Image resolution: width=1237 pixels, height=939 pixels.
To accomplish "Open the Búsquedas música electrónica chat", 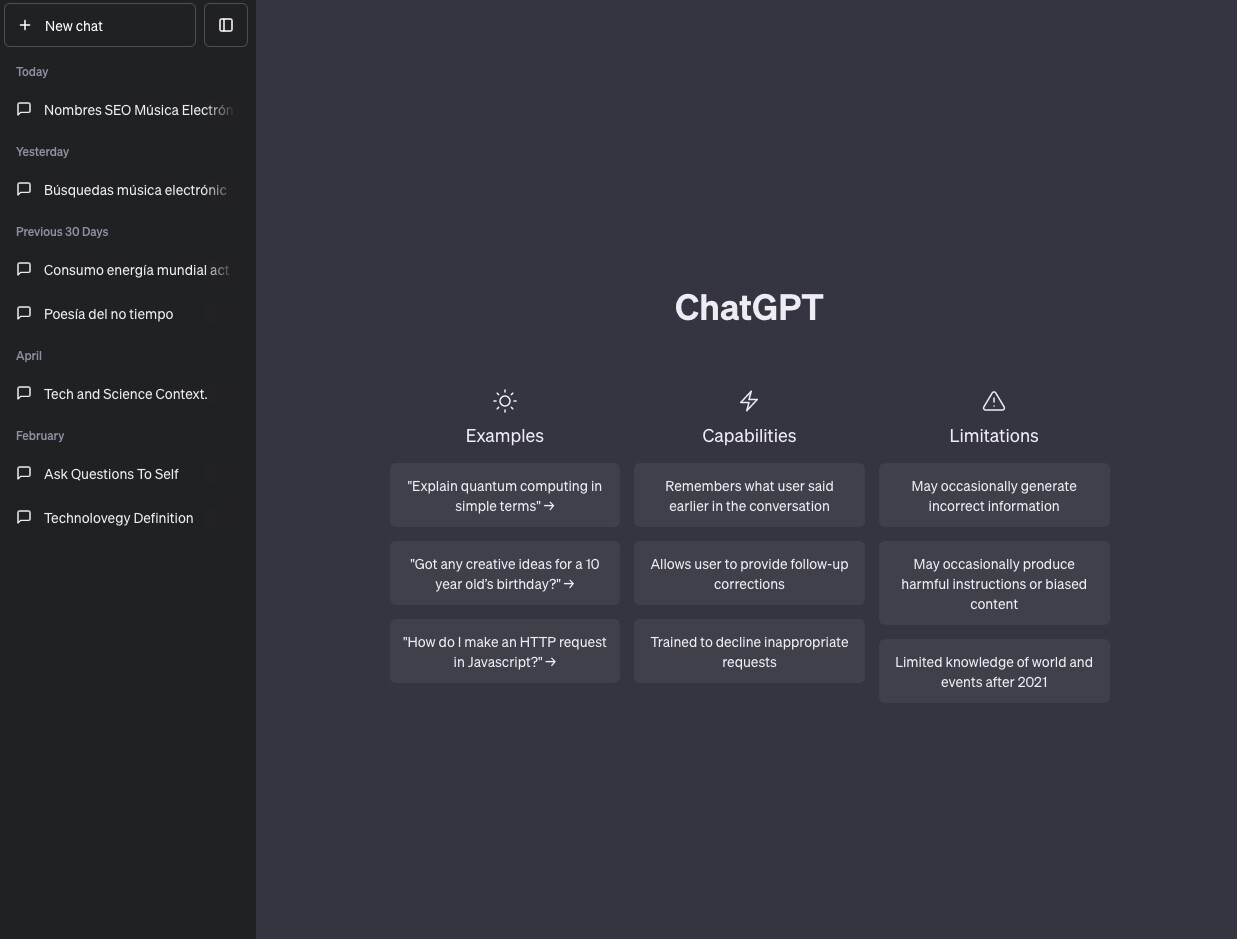I will pos(135,190).
